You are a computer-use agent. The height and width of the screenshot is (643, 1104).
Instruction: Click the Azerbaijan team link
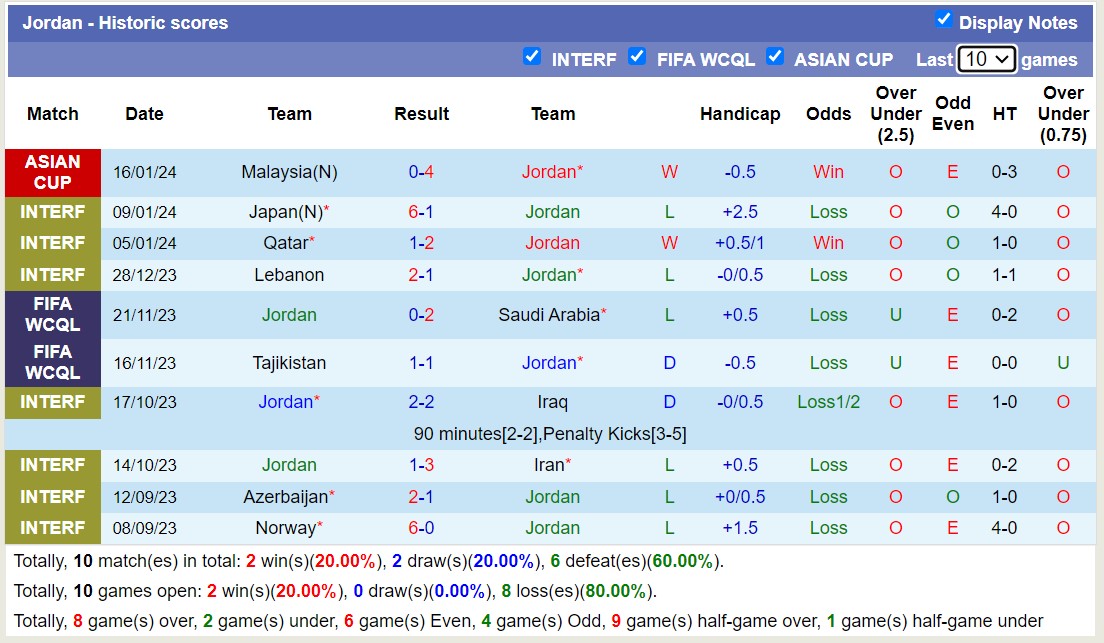click(287, 496)
